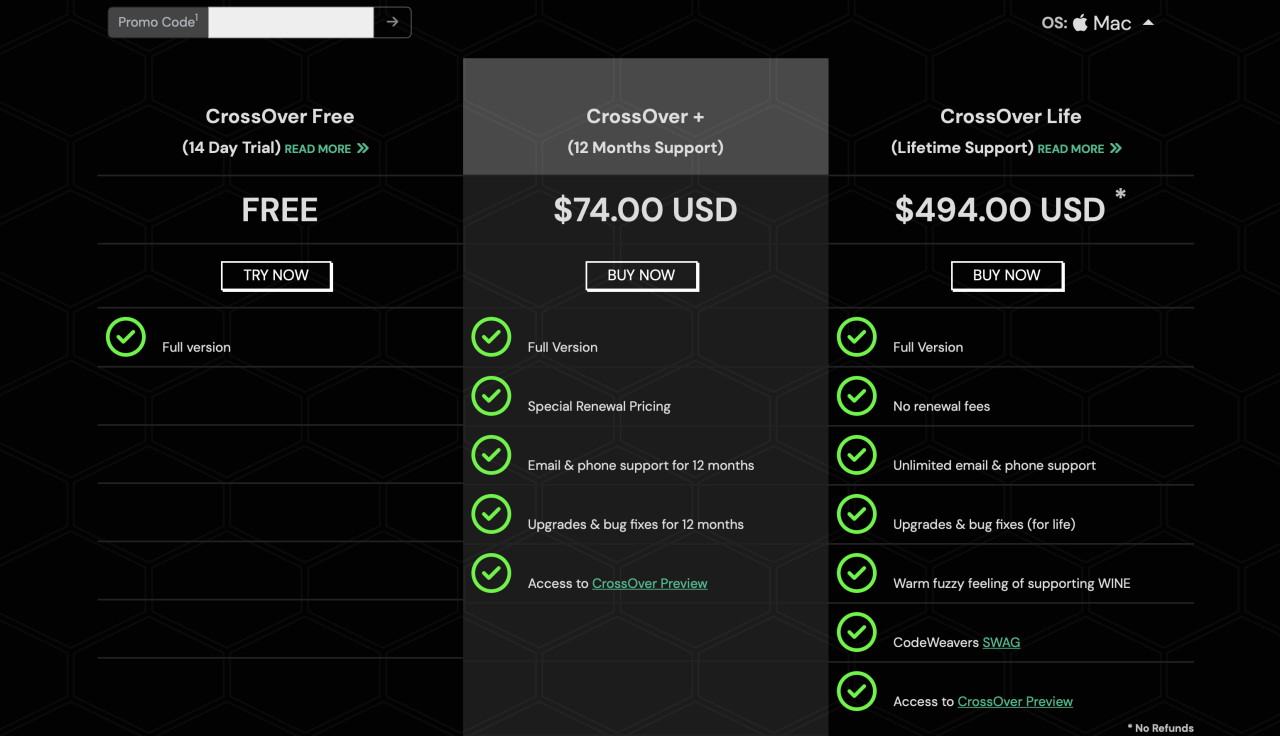
Task: Click the Promo Code input field
Action: (290, 22)
